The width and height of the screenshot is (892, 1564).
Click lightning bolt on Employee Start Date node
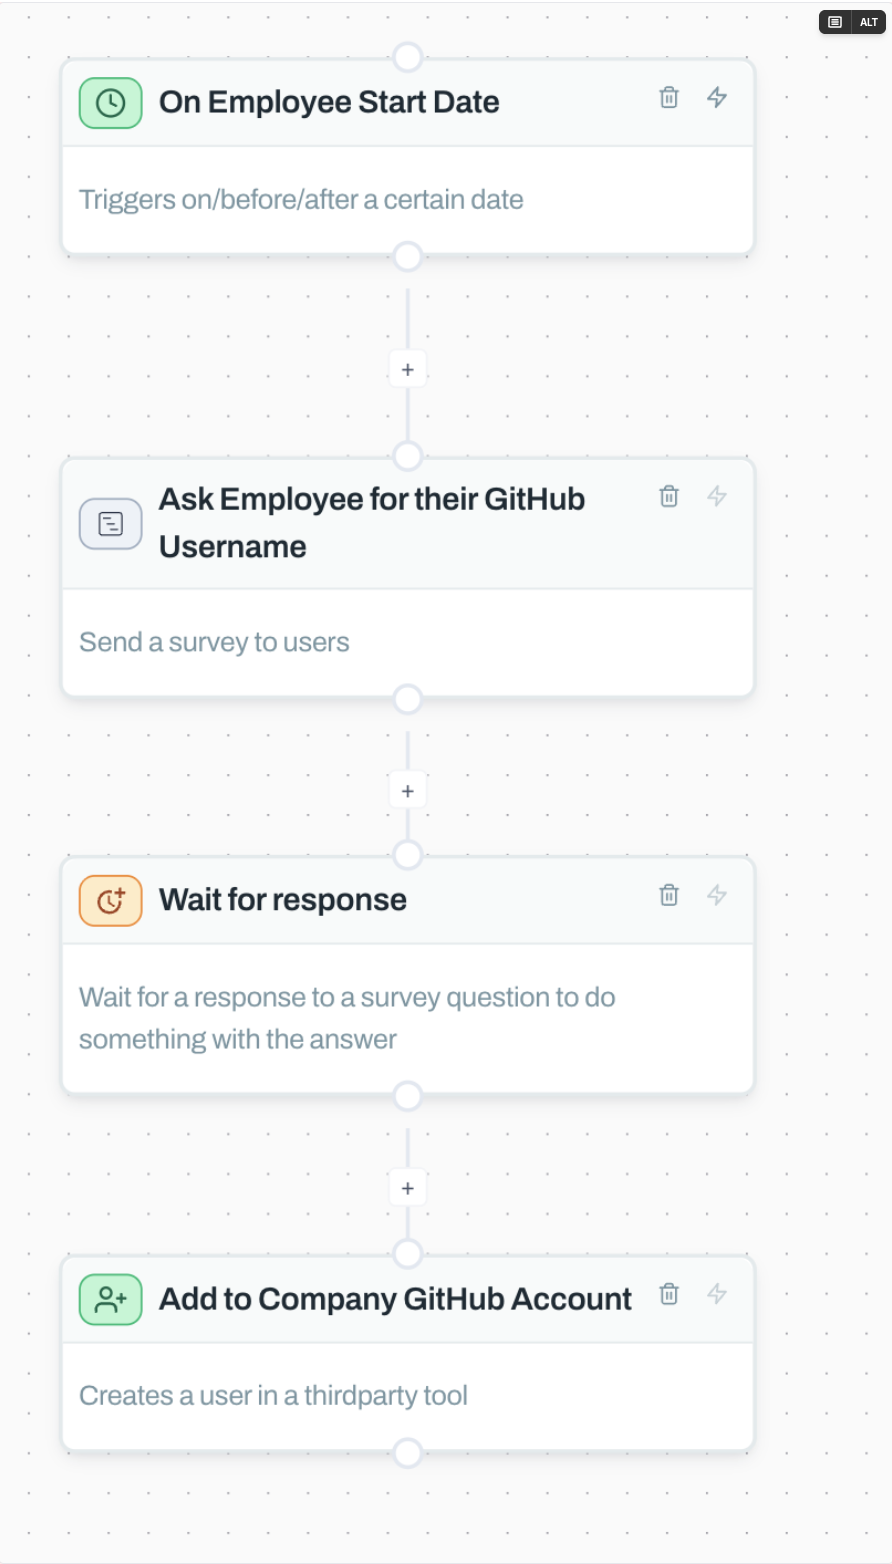(x=717, y=97)
